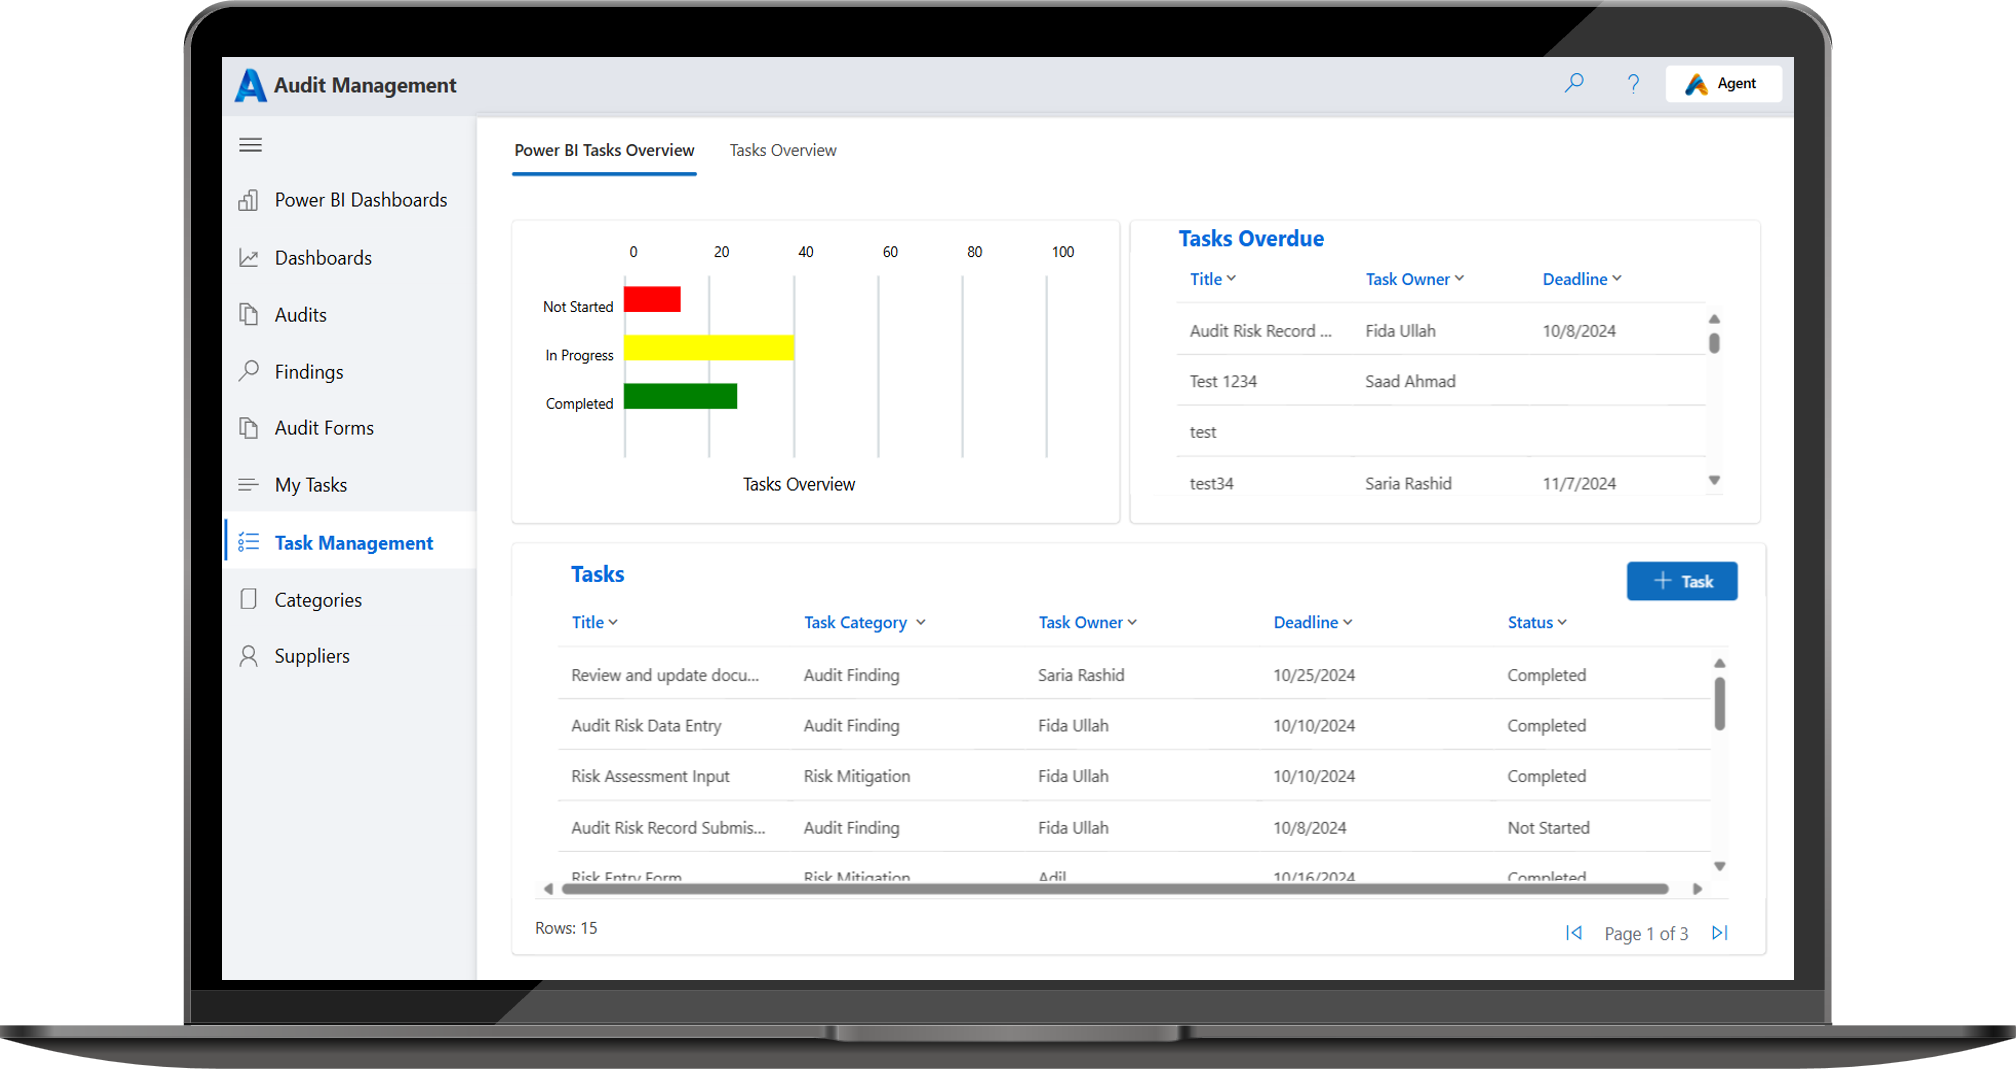Open the Audits section
The image size is (2016, 1069).
[x=300, y=314]
